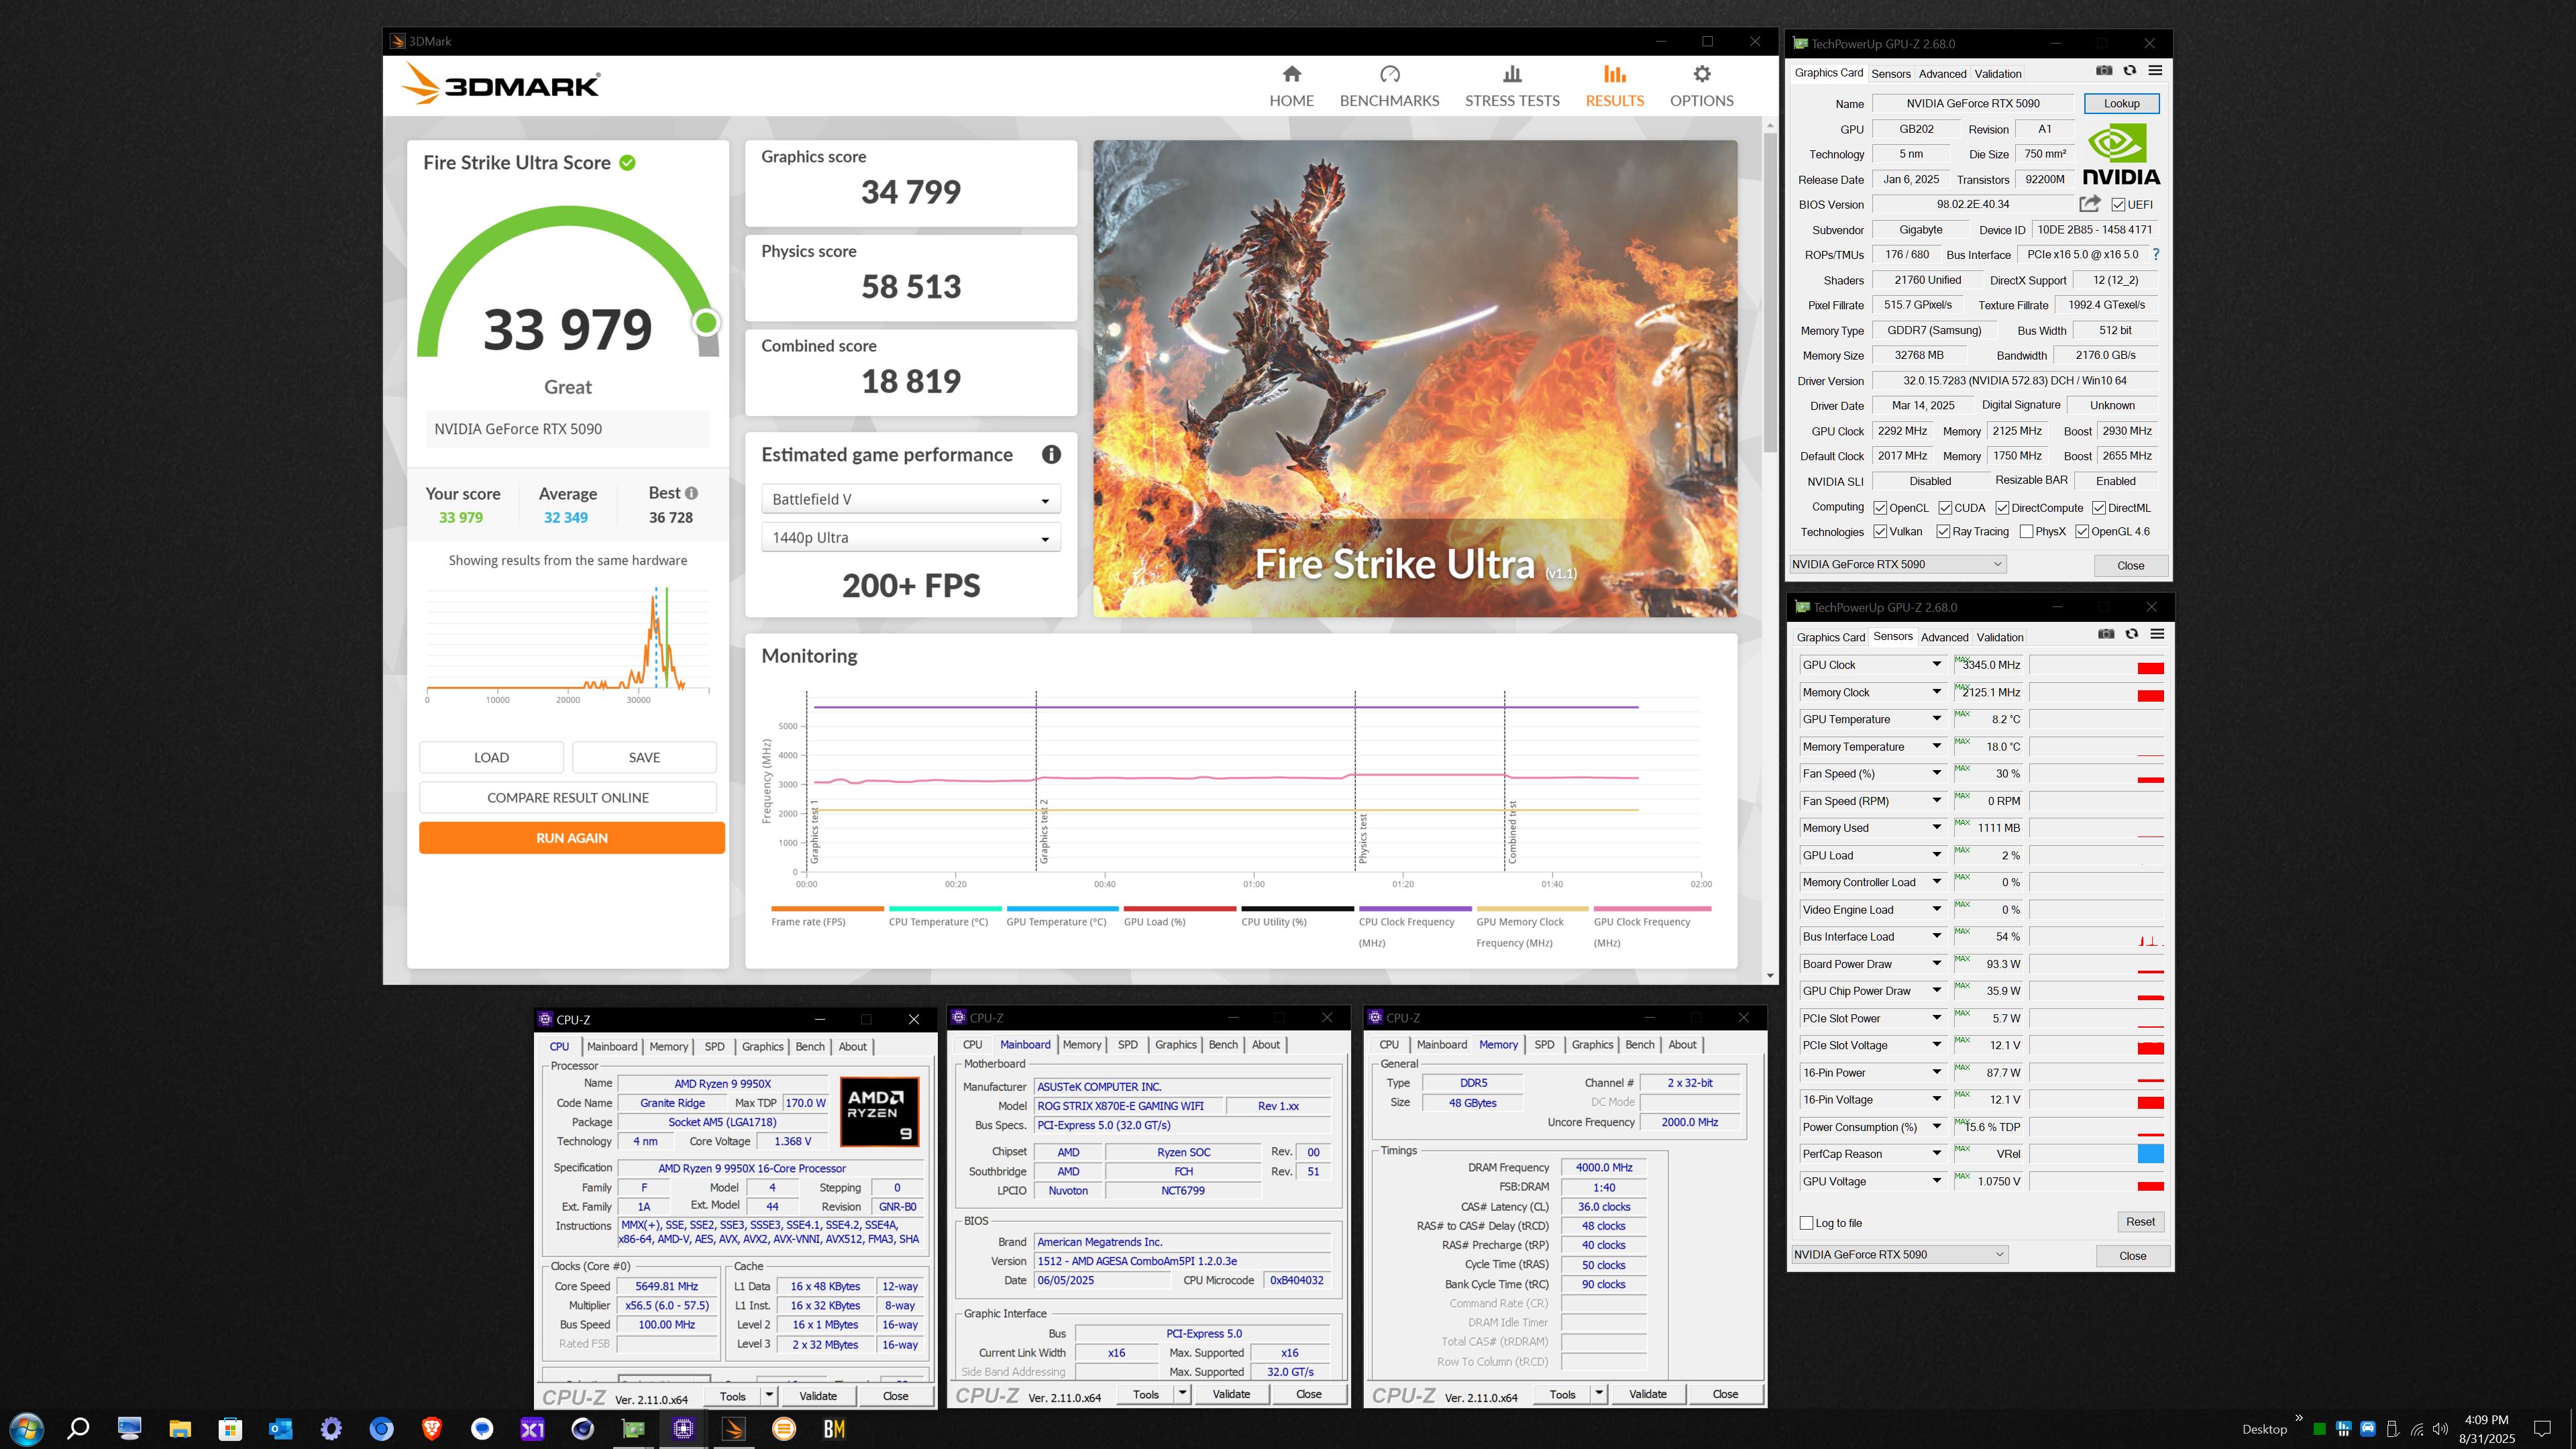
Task: Launch Brave browser from the taskbar
Action: [x=432, y=1429]
